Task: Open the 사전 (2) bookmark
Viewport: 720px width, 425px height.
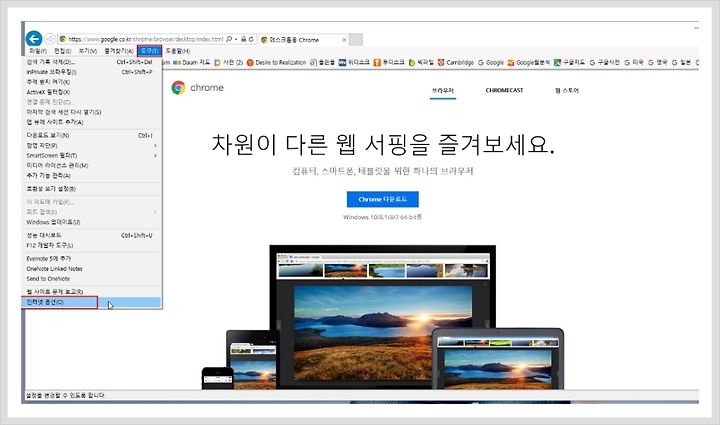Action: (228, 62)
